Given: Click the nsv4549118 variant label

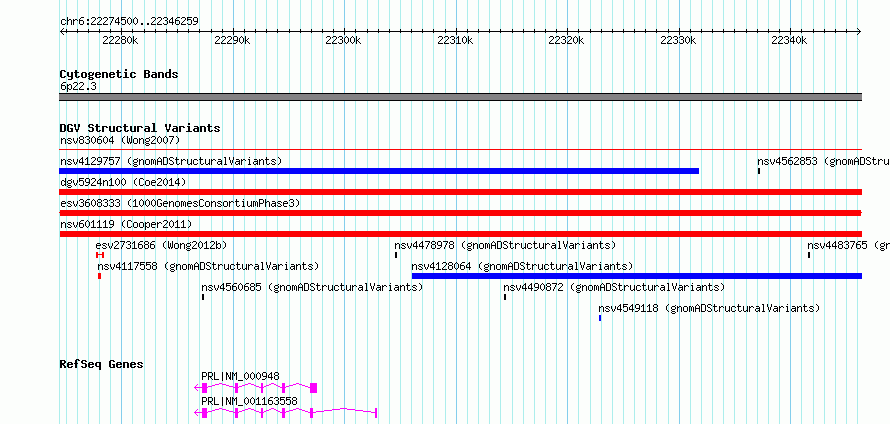Looking at the screenshot, I should (x=710, y=308).
